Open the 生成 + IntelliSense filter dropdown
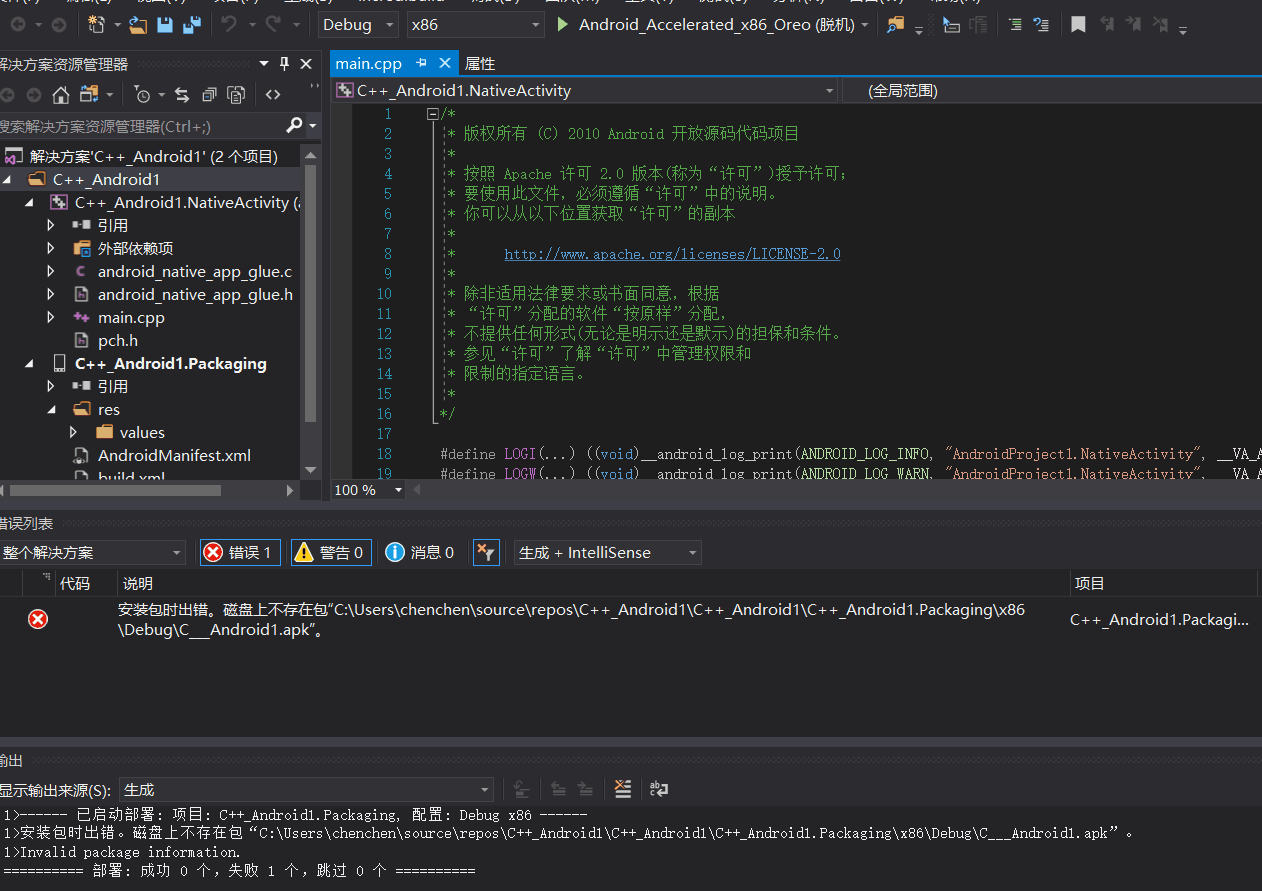The width and height of the screenshot is (1262, 891). point(607,552)
